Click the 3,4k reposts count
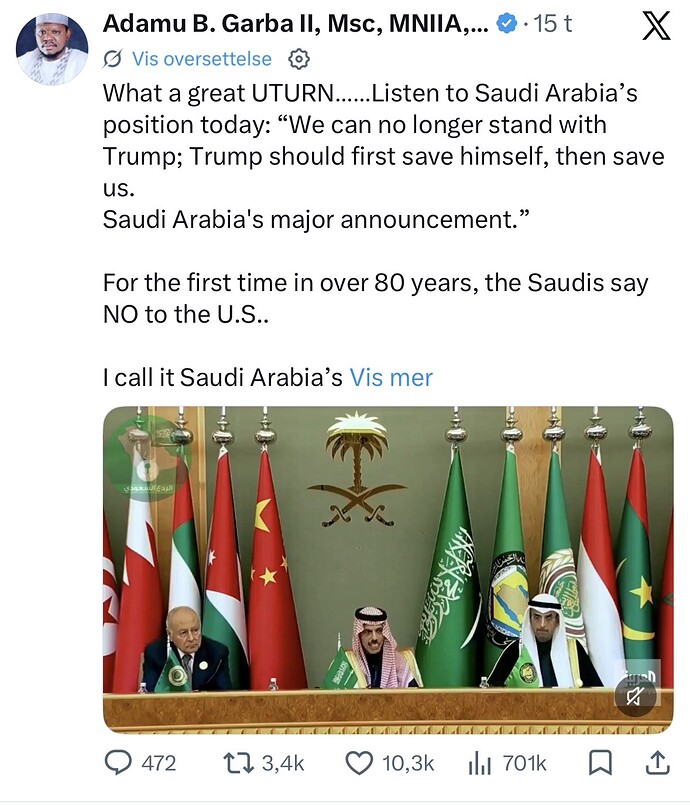Image resolution: width=690 pixels, height=805 pixels. [282, 763]
